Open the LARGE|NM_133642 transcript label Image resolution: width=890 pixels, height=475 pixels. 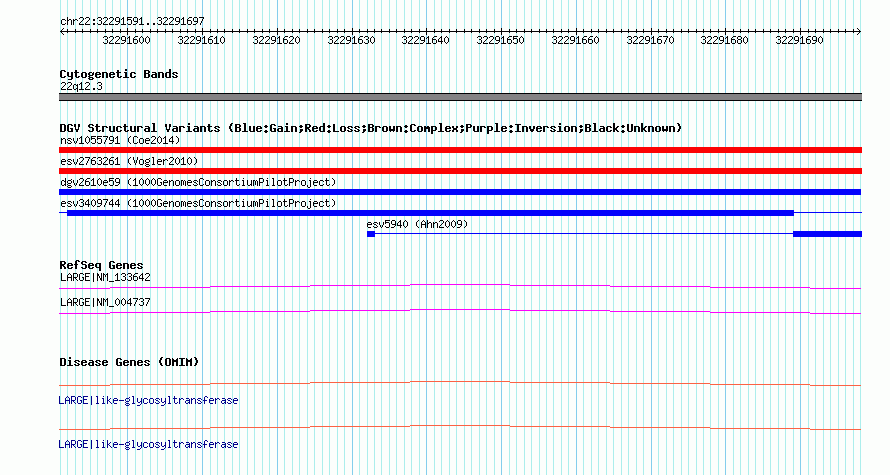click(x=105, y=278)
